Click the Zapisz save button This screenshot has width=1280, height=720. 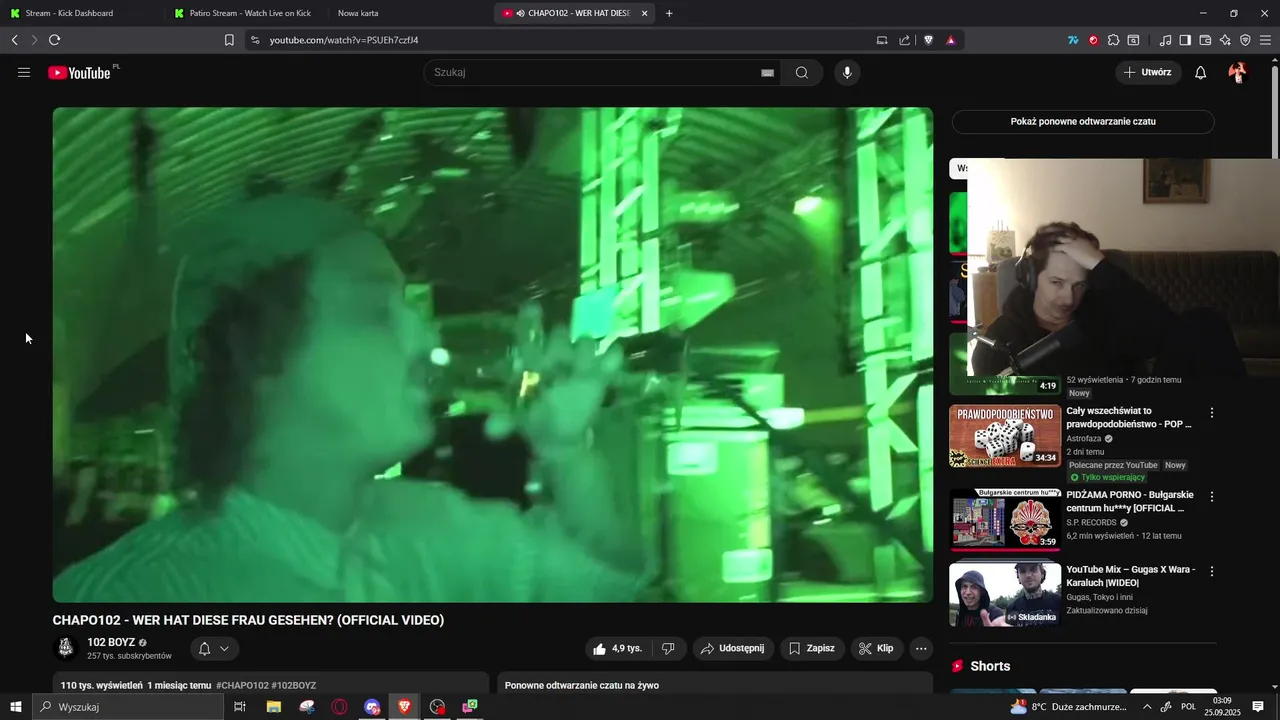tap(812, 649)
